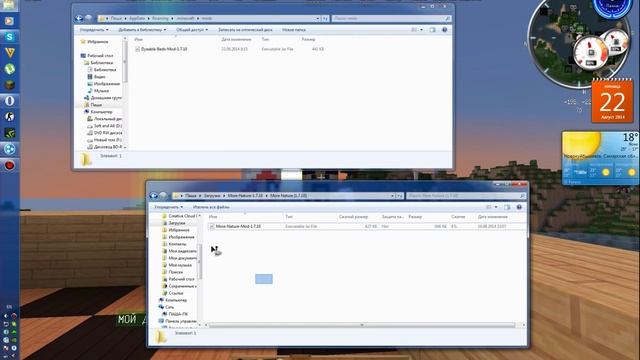Click AppData breadcrumb in mods window
The image size is (640, 360).
(137, 18)
